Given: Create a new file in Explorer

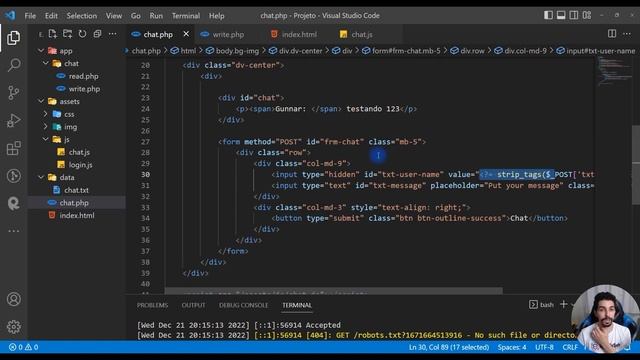Looking at the screenshot, I should (x=53, y=34).
